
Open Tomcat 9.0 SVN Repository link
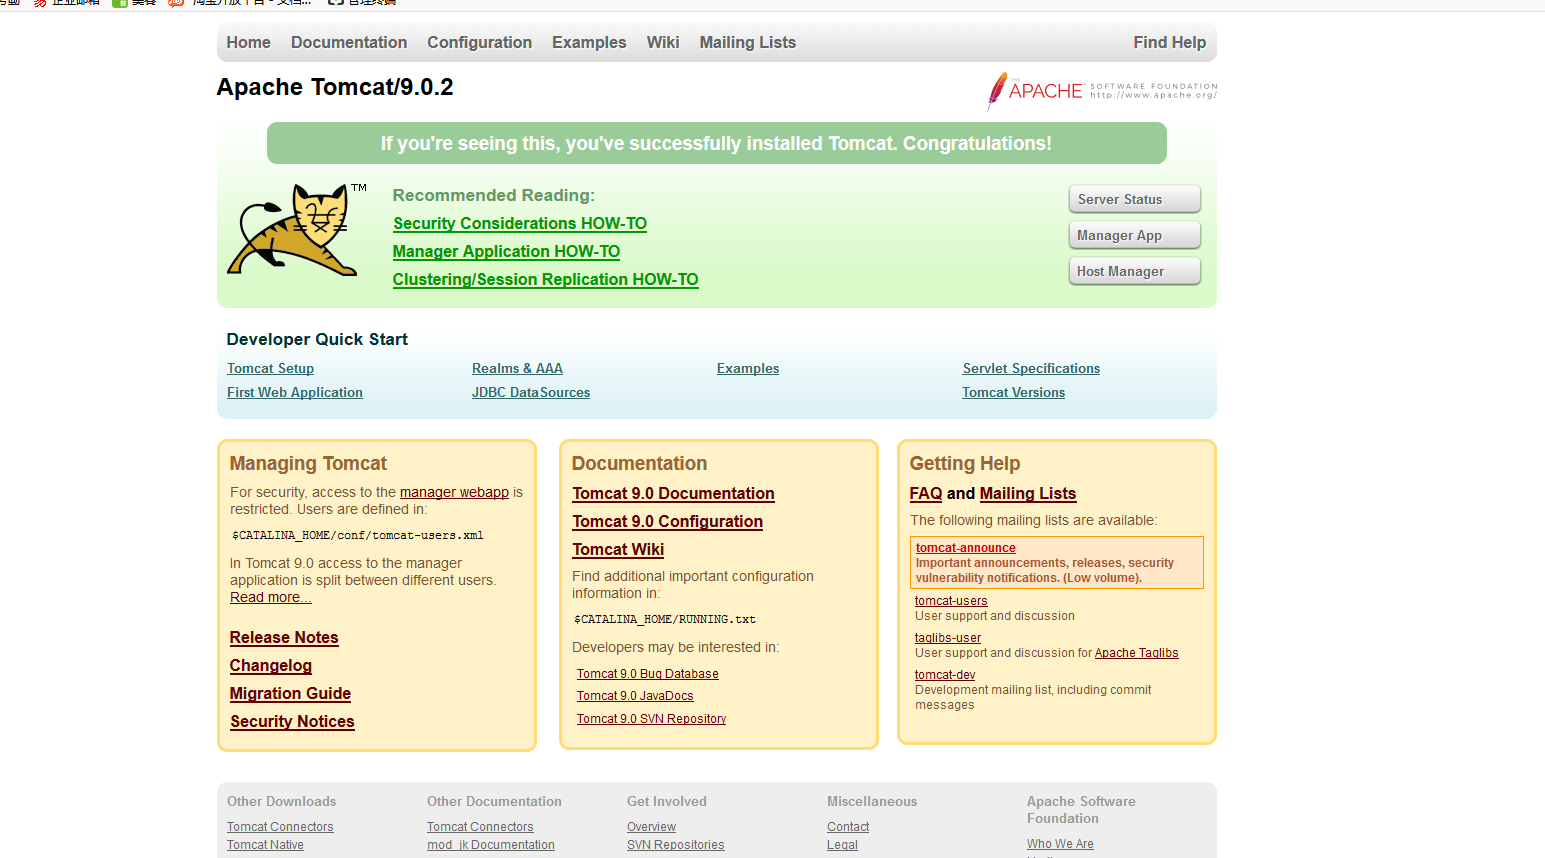point(651,719)
